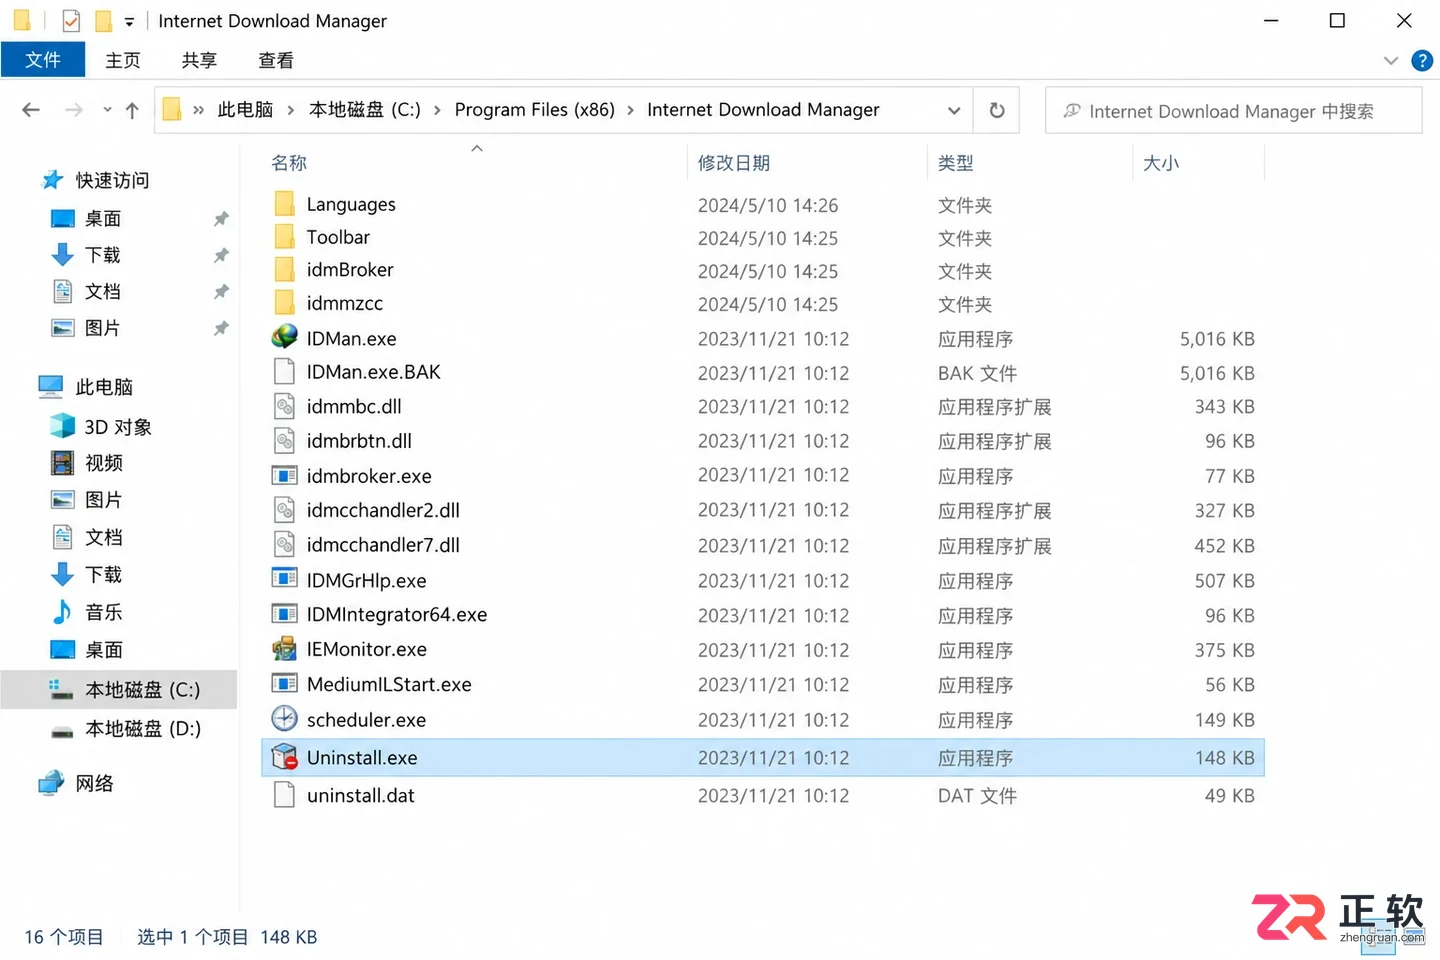Sort files by 修改日期 column header
This screenshot has width=1440, height=960.
pos(734,163)
